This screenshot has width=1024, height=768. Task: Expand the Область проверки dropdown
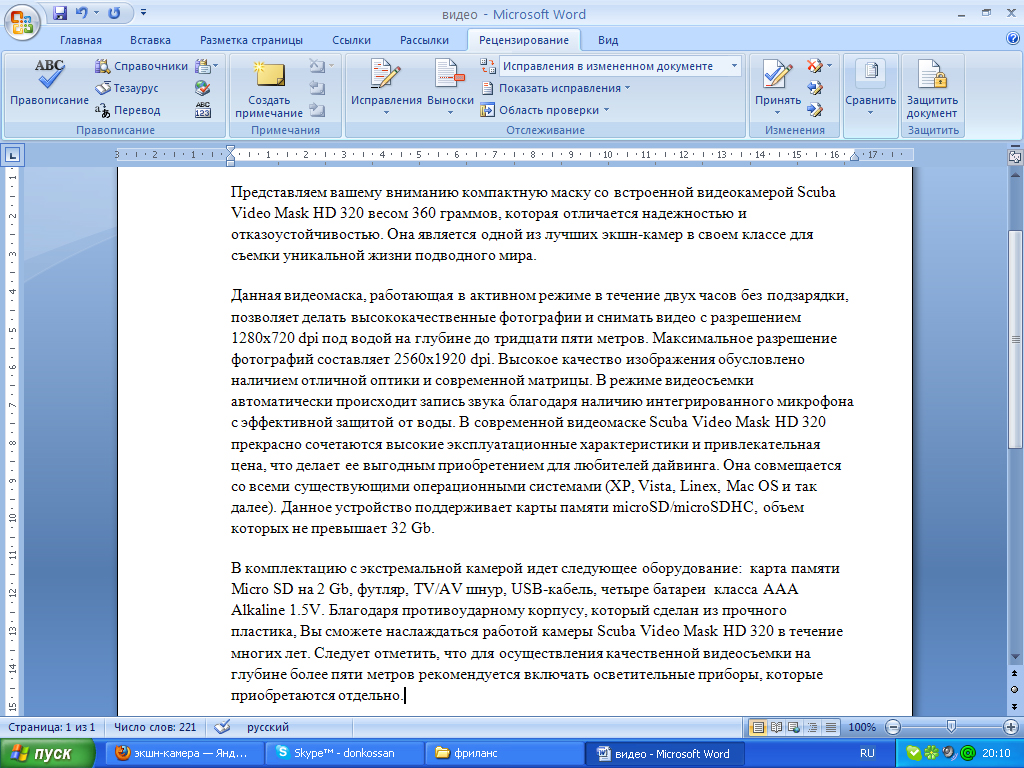(x=545, y=110)
